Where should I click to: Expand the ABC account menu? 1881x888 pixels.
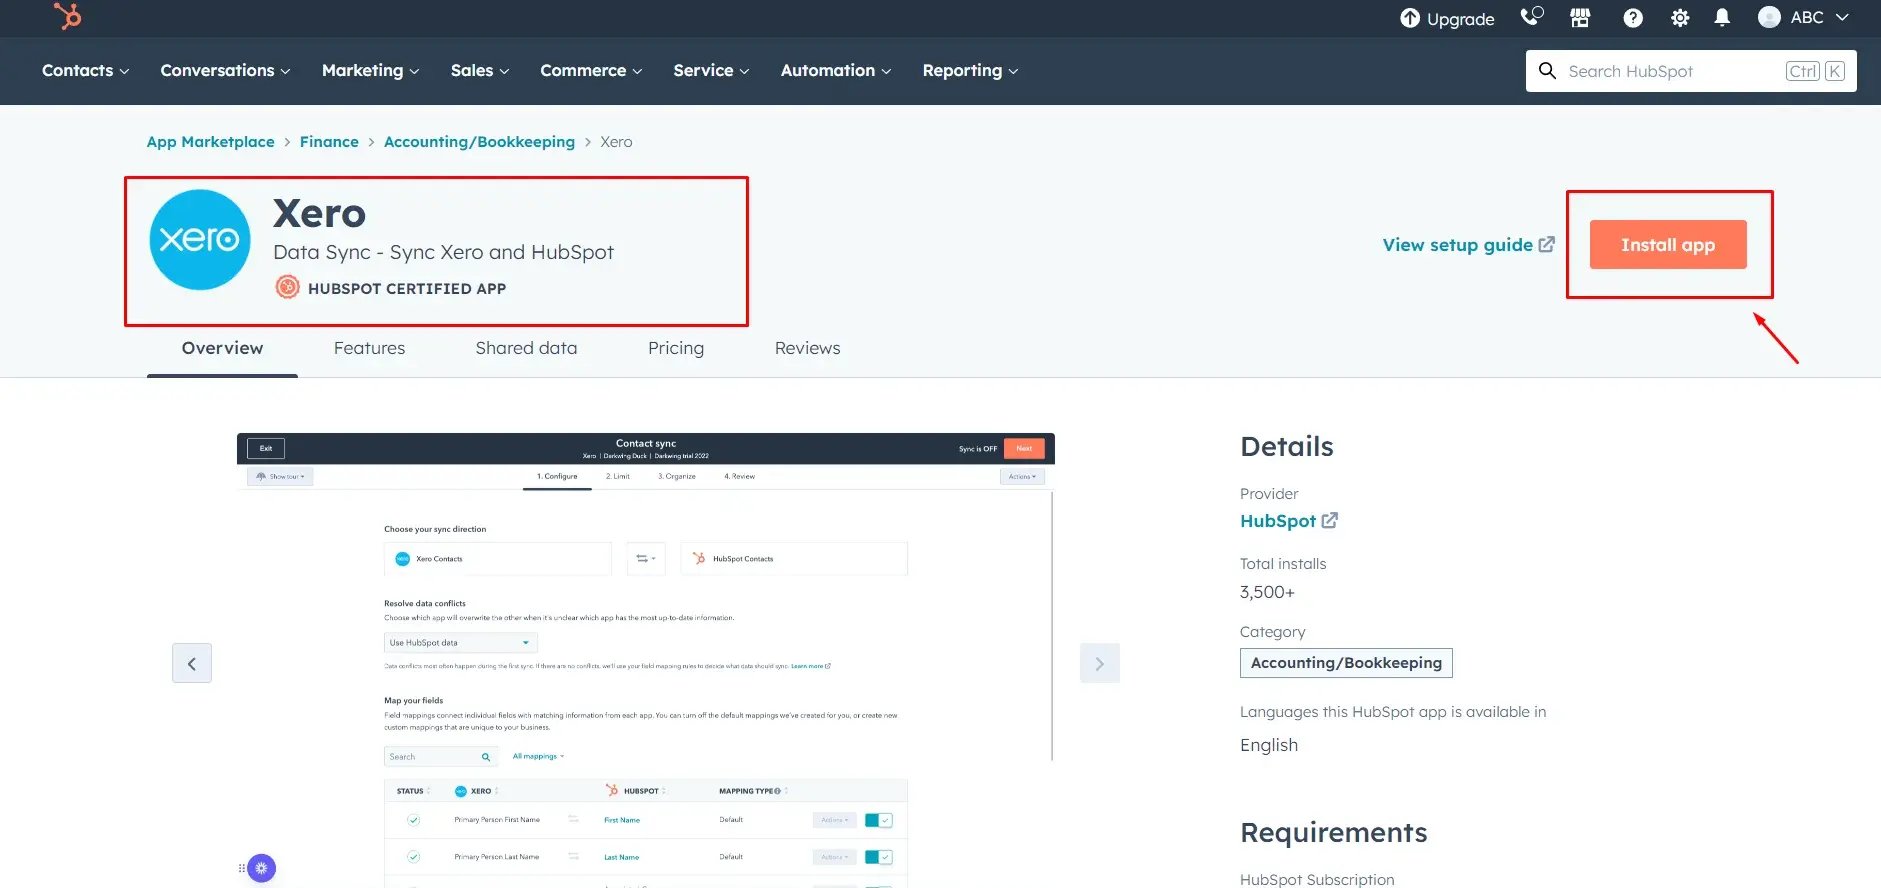coord(1842,17)
